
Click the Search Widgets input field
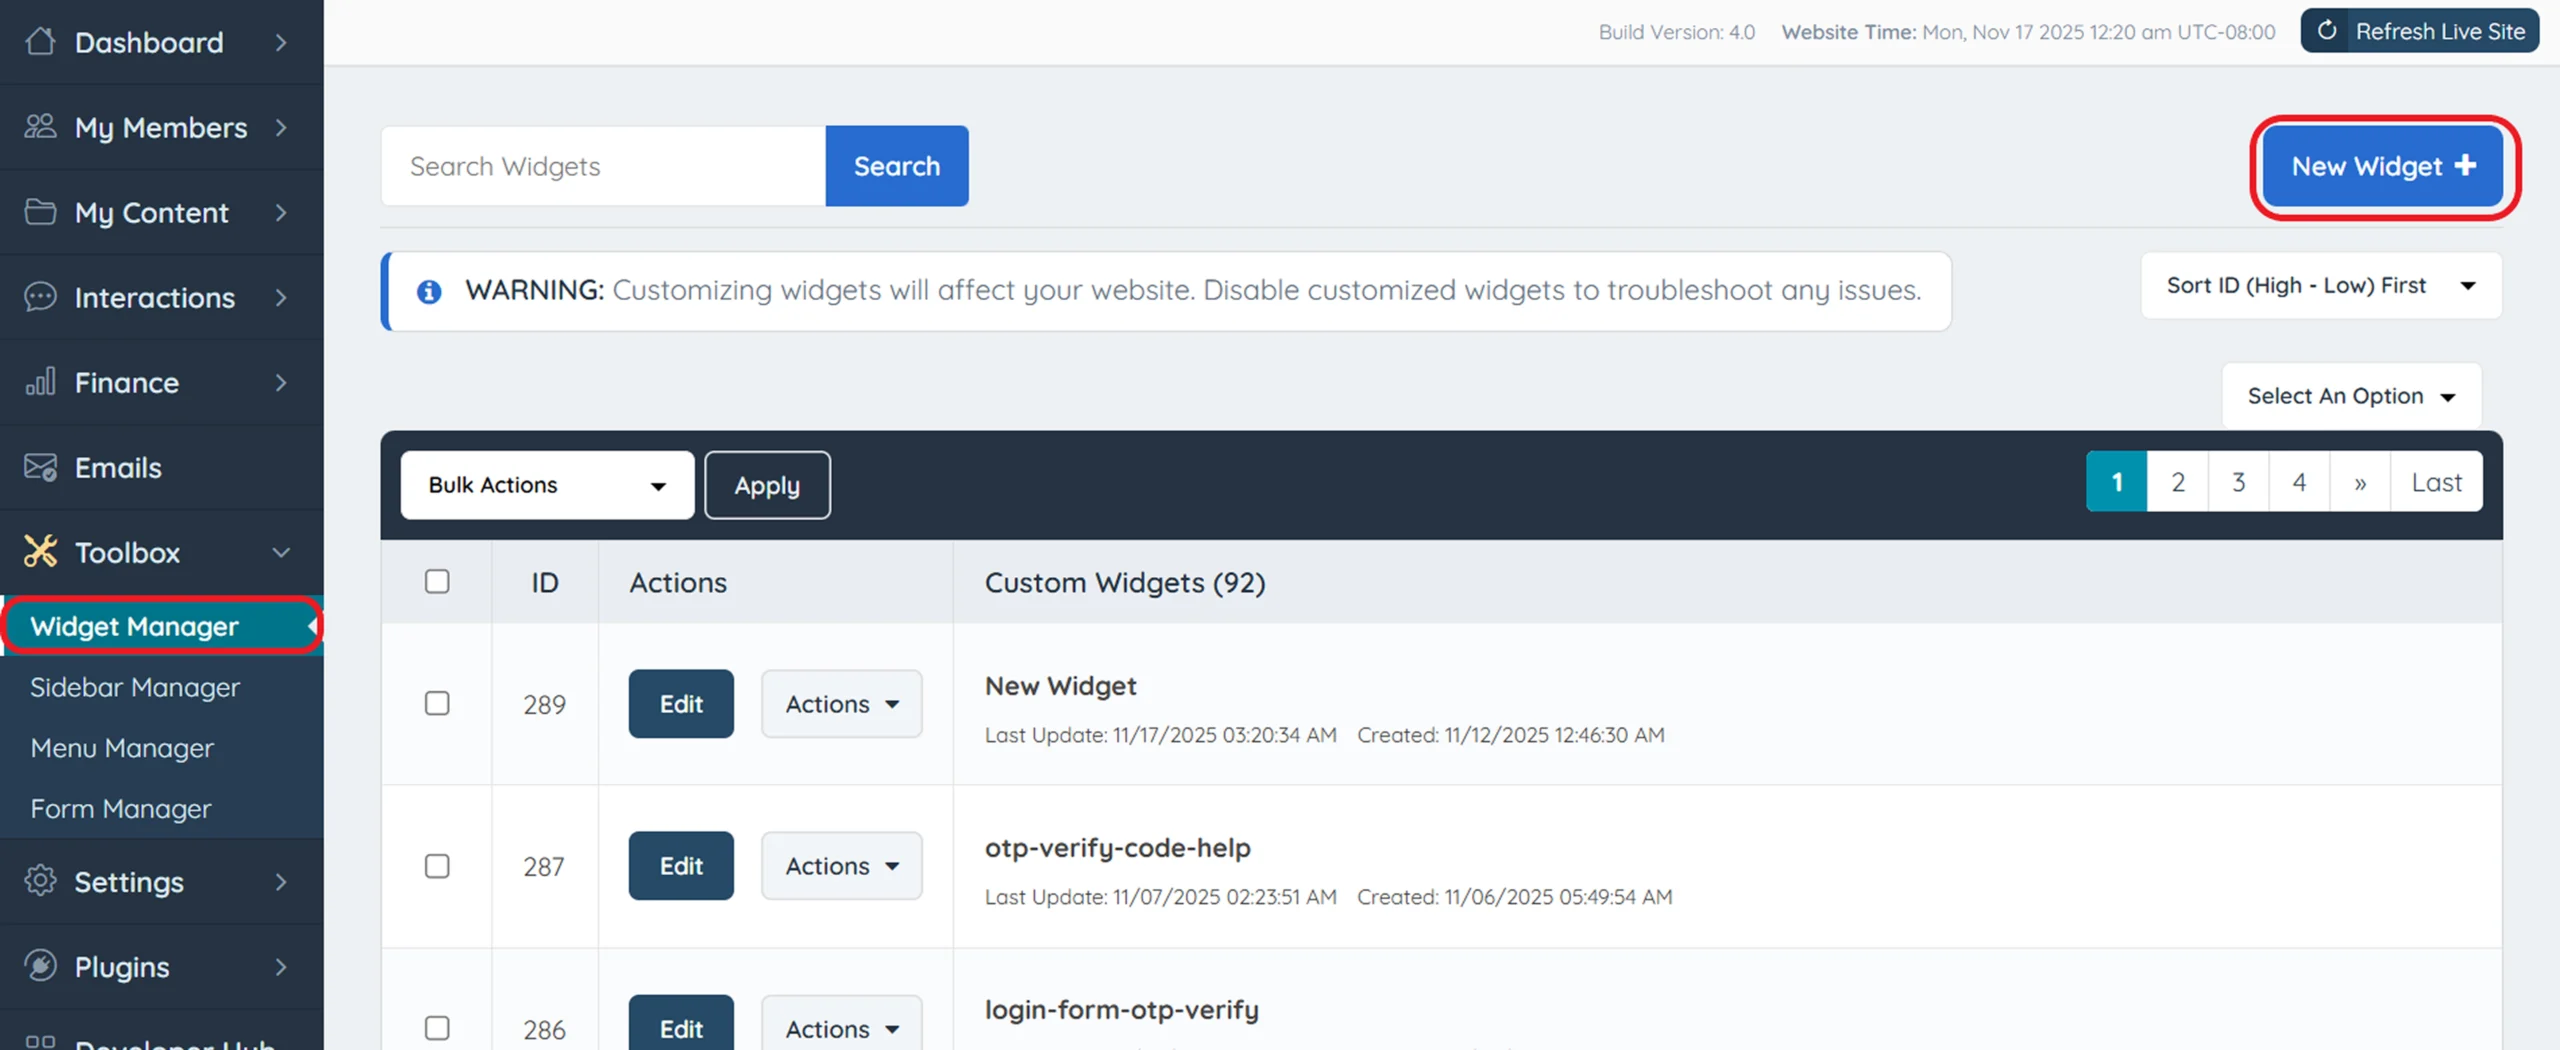pyautogui.click(x=603, y=166)
